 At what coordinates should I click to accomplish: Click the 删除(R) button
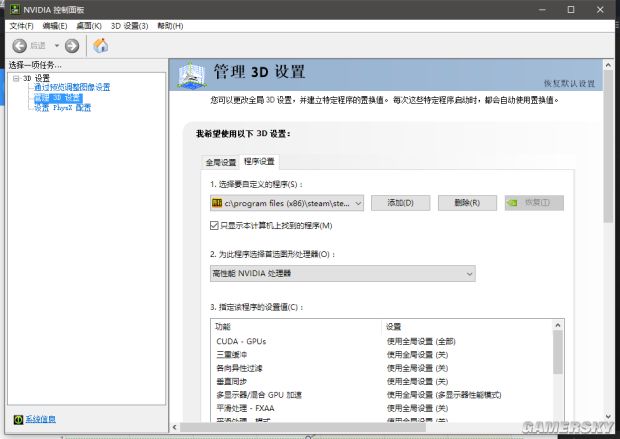pyautogui.click(x=467, y=203)
